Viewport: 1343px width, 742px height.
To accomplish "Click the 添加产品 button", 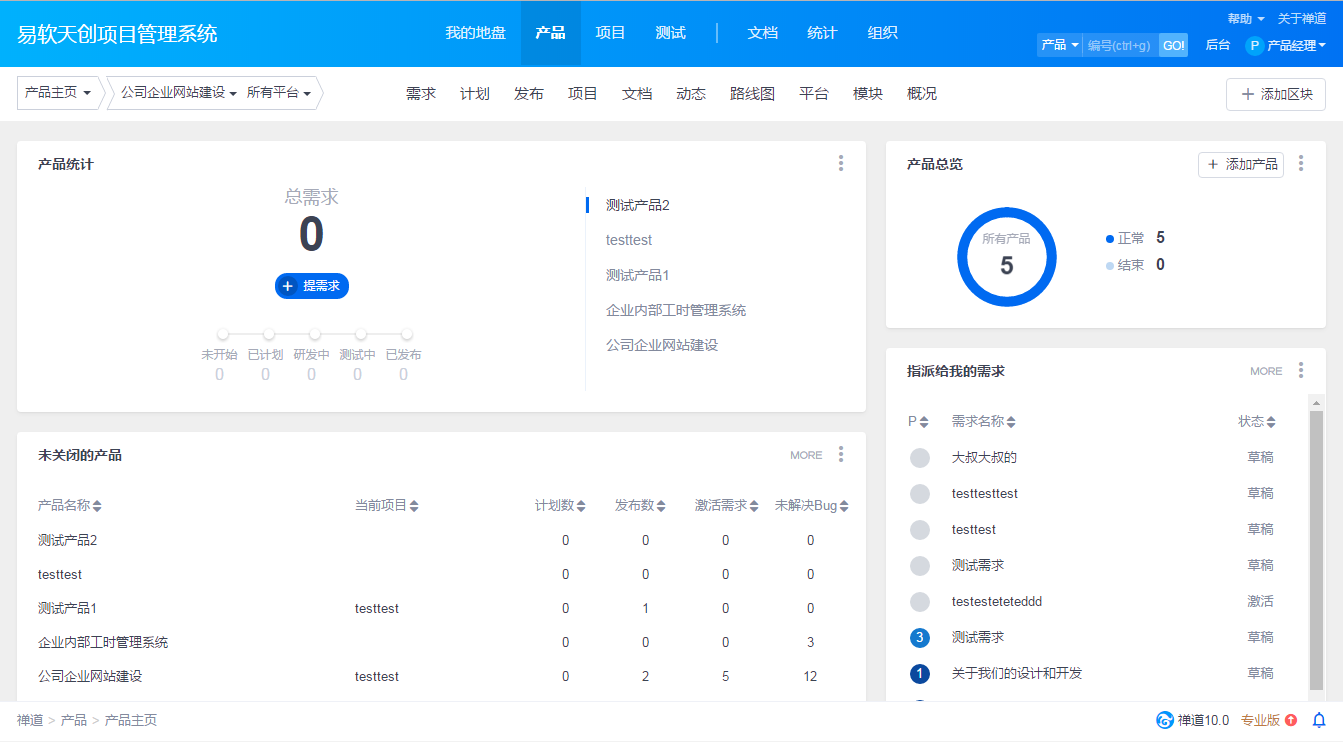I will [1241, 164].
